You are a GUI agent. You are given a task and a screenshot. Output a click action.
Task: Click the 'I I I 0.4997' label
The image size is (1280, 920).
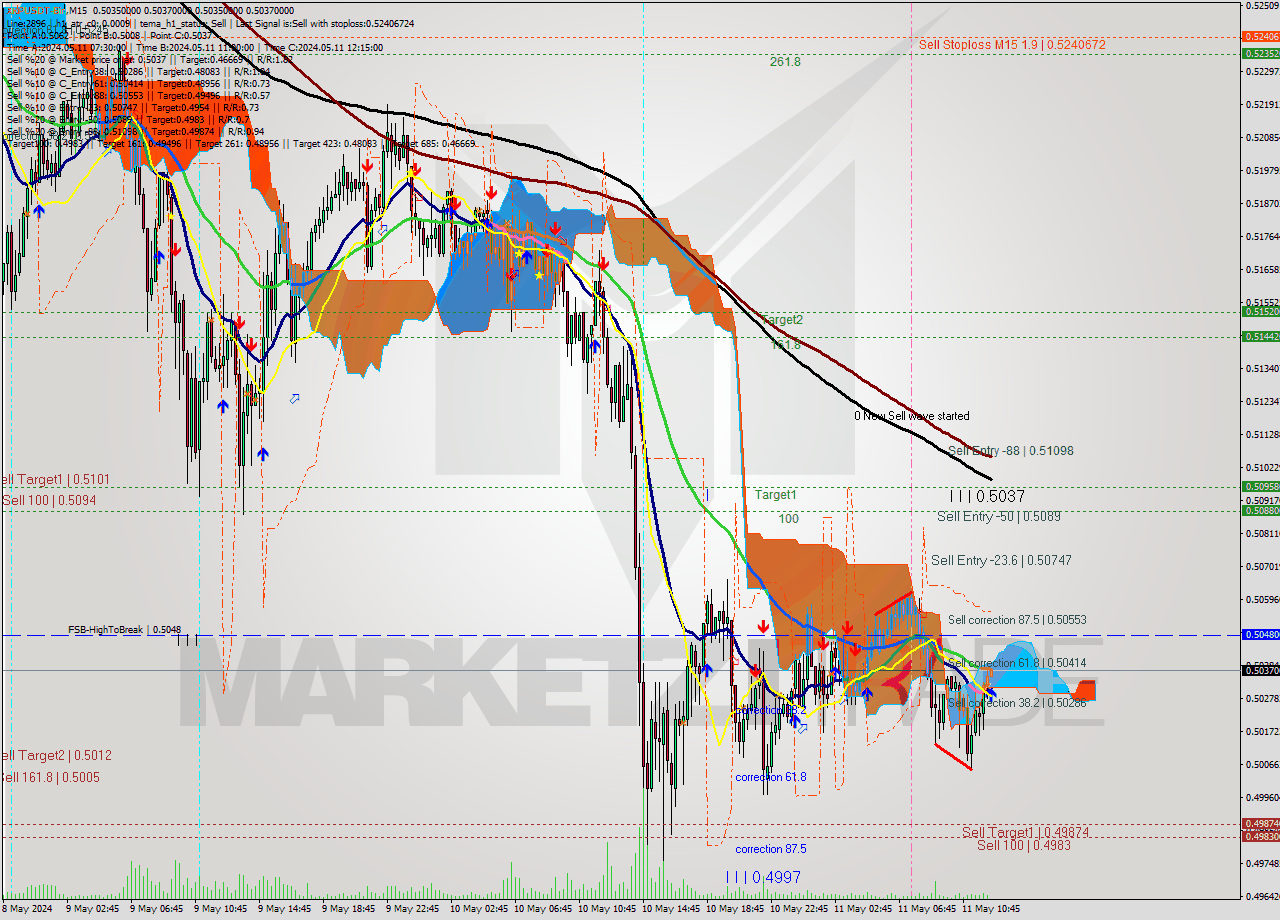pyautogui.click(x=764, y=877)
